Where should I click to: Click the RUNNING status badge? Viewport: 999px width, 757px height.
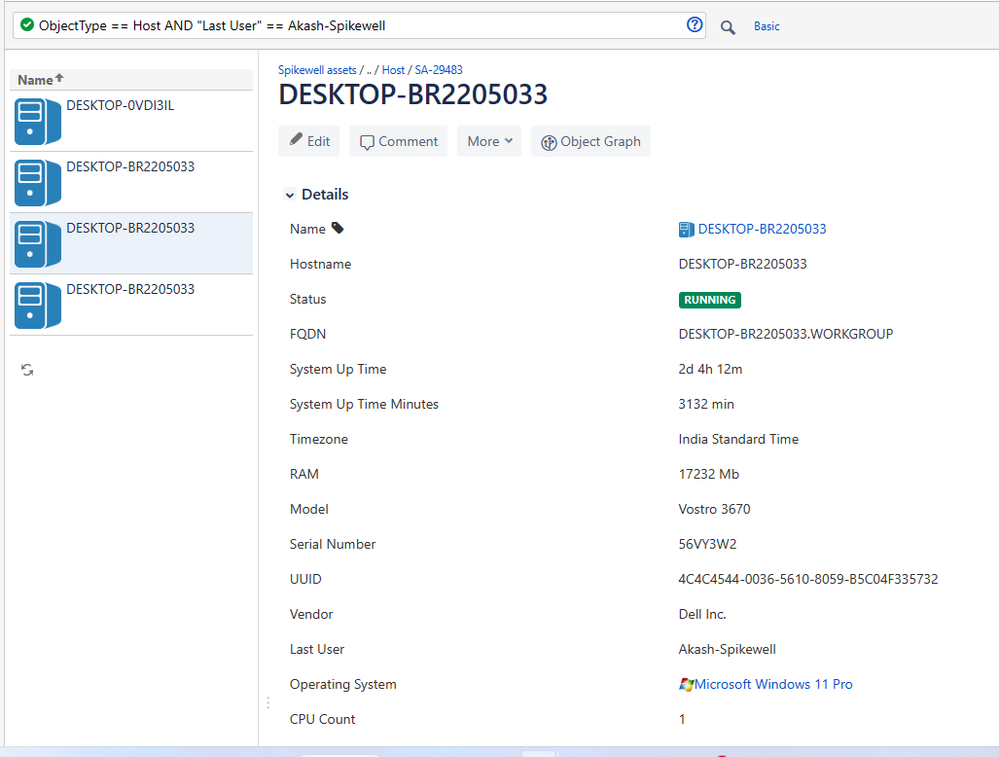coord(710,299)
